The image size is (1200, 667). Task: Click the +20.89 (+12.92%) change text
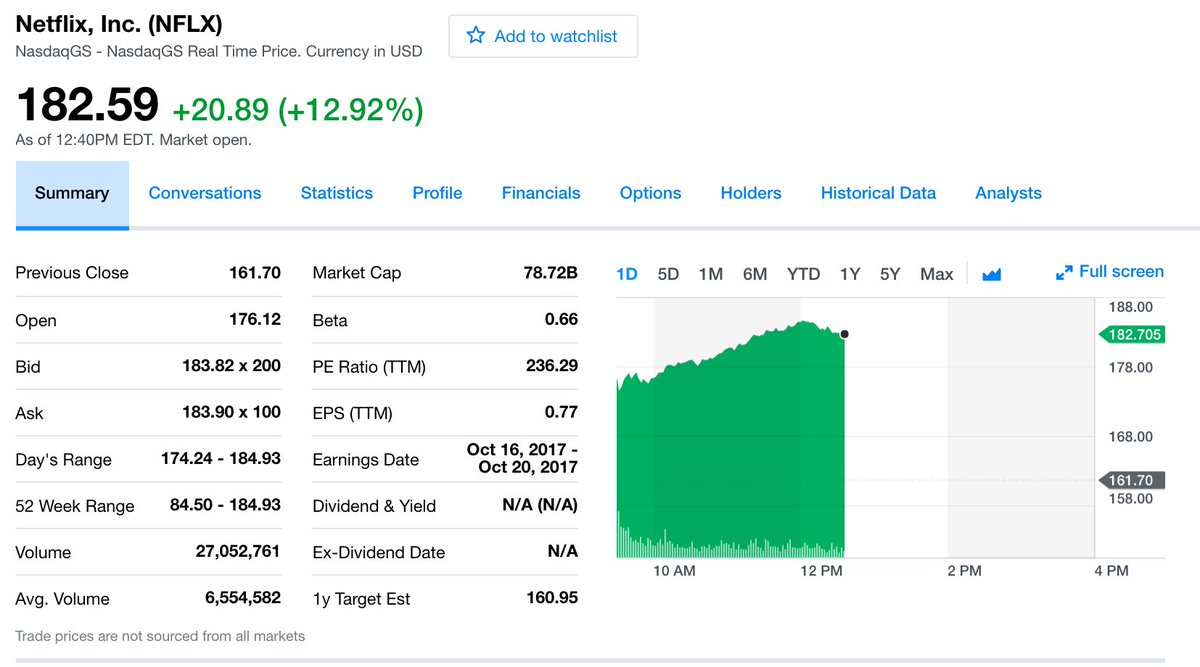point(298,110)
